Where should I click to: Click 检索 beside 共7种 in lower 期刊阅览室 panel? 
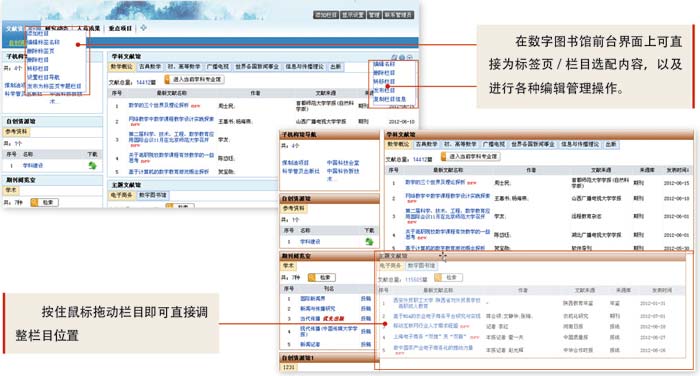pyautogui.click(x=321, y=277)
